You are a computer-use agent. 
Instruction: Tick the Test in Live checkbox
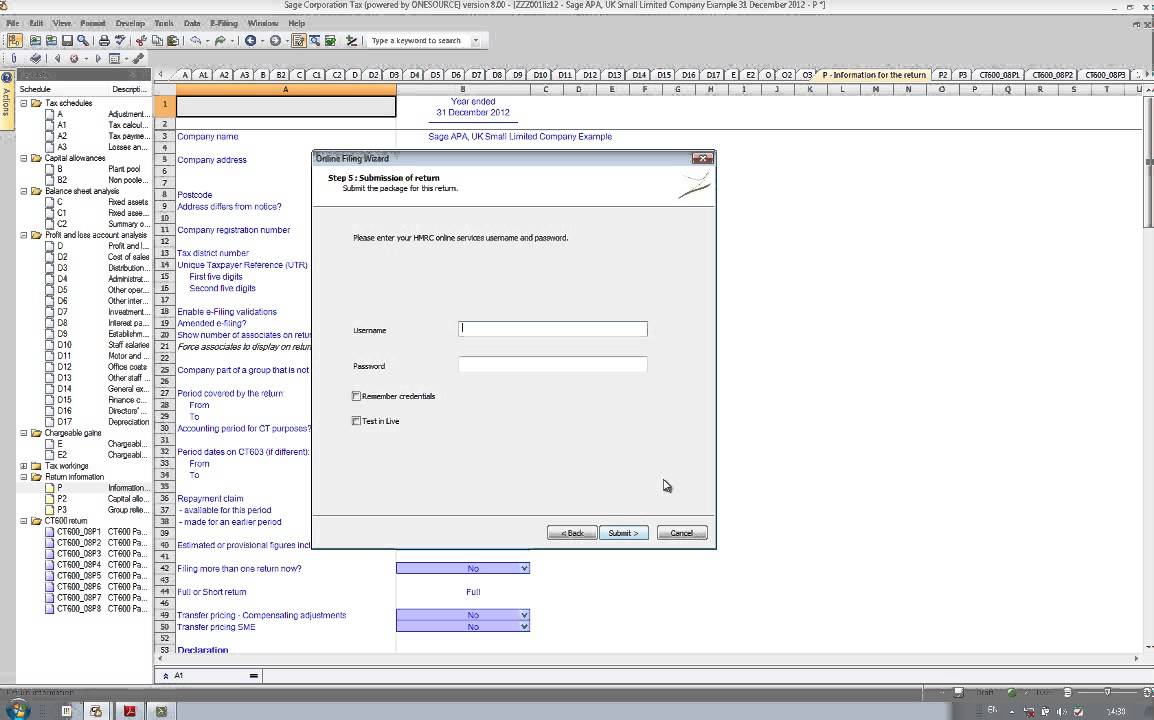(x=356, y=421)
